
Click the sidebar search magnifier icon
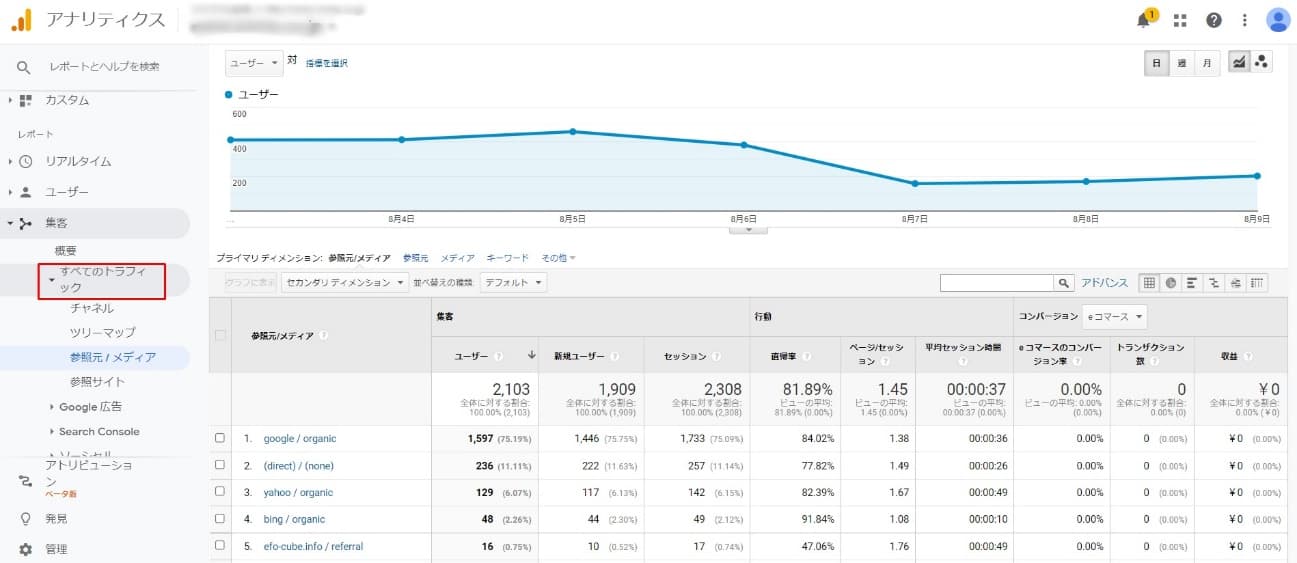(24, 67)
